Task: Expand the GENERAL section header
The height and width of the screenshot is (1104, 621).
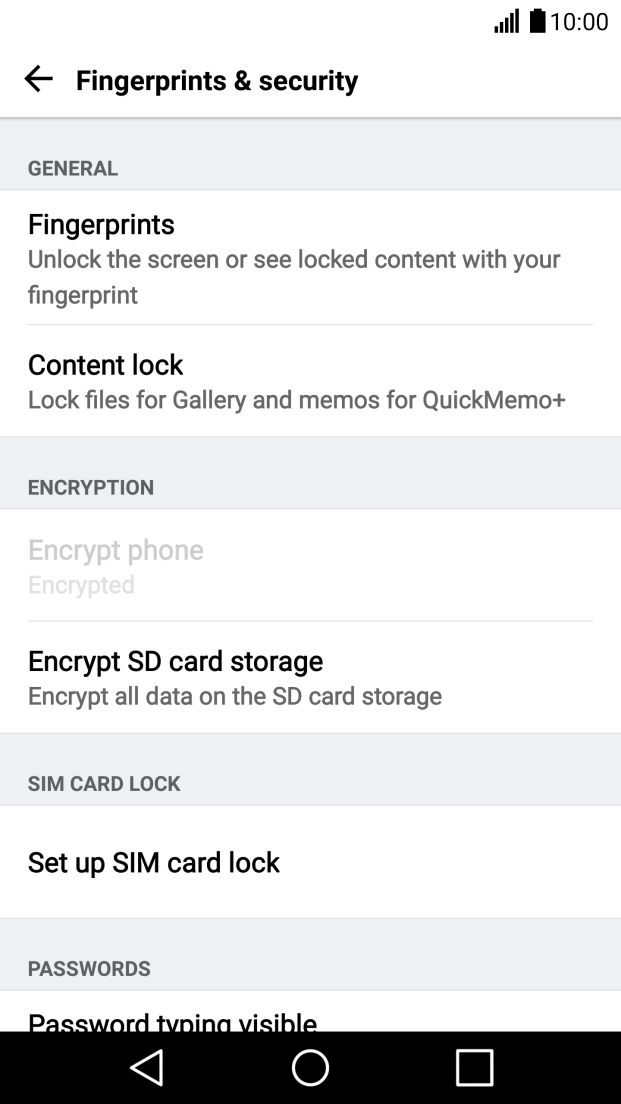Action: 72,168
